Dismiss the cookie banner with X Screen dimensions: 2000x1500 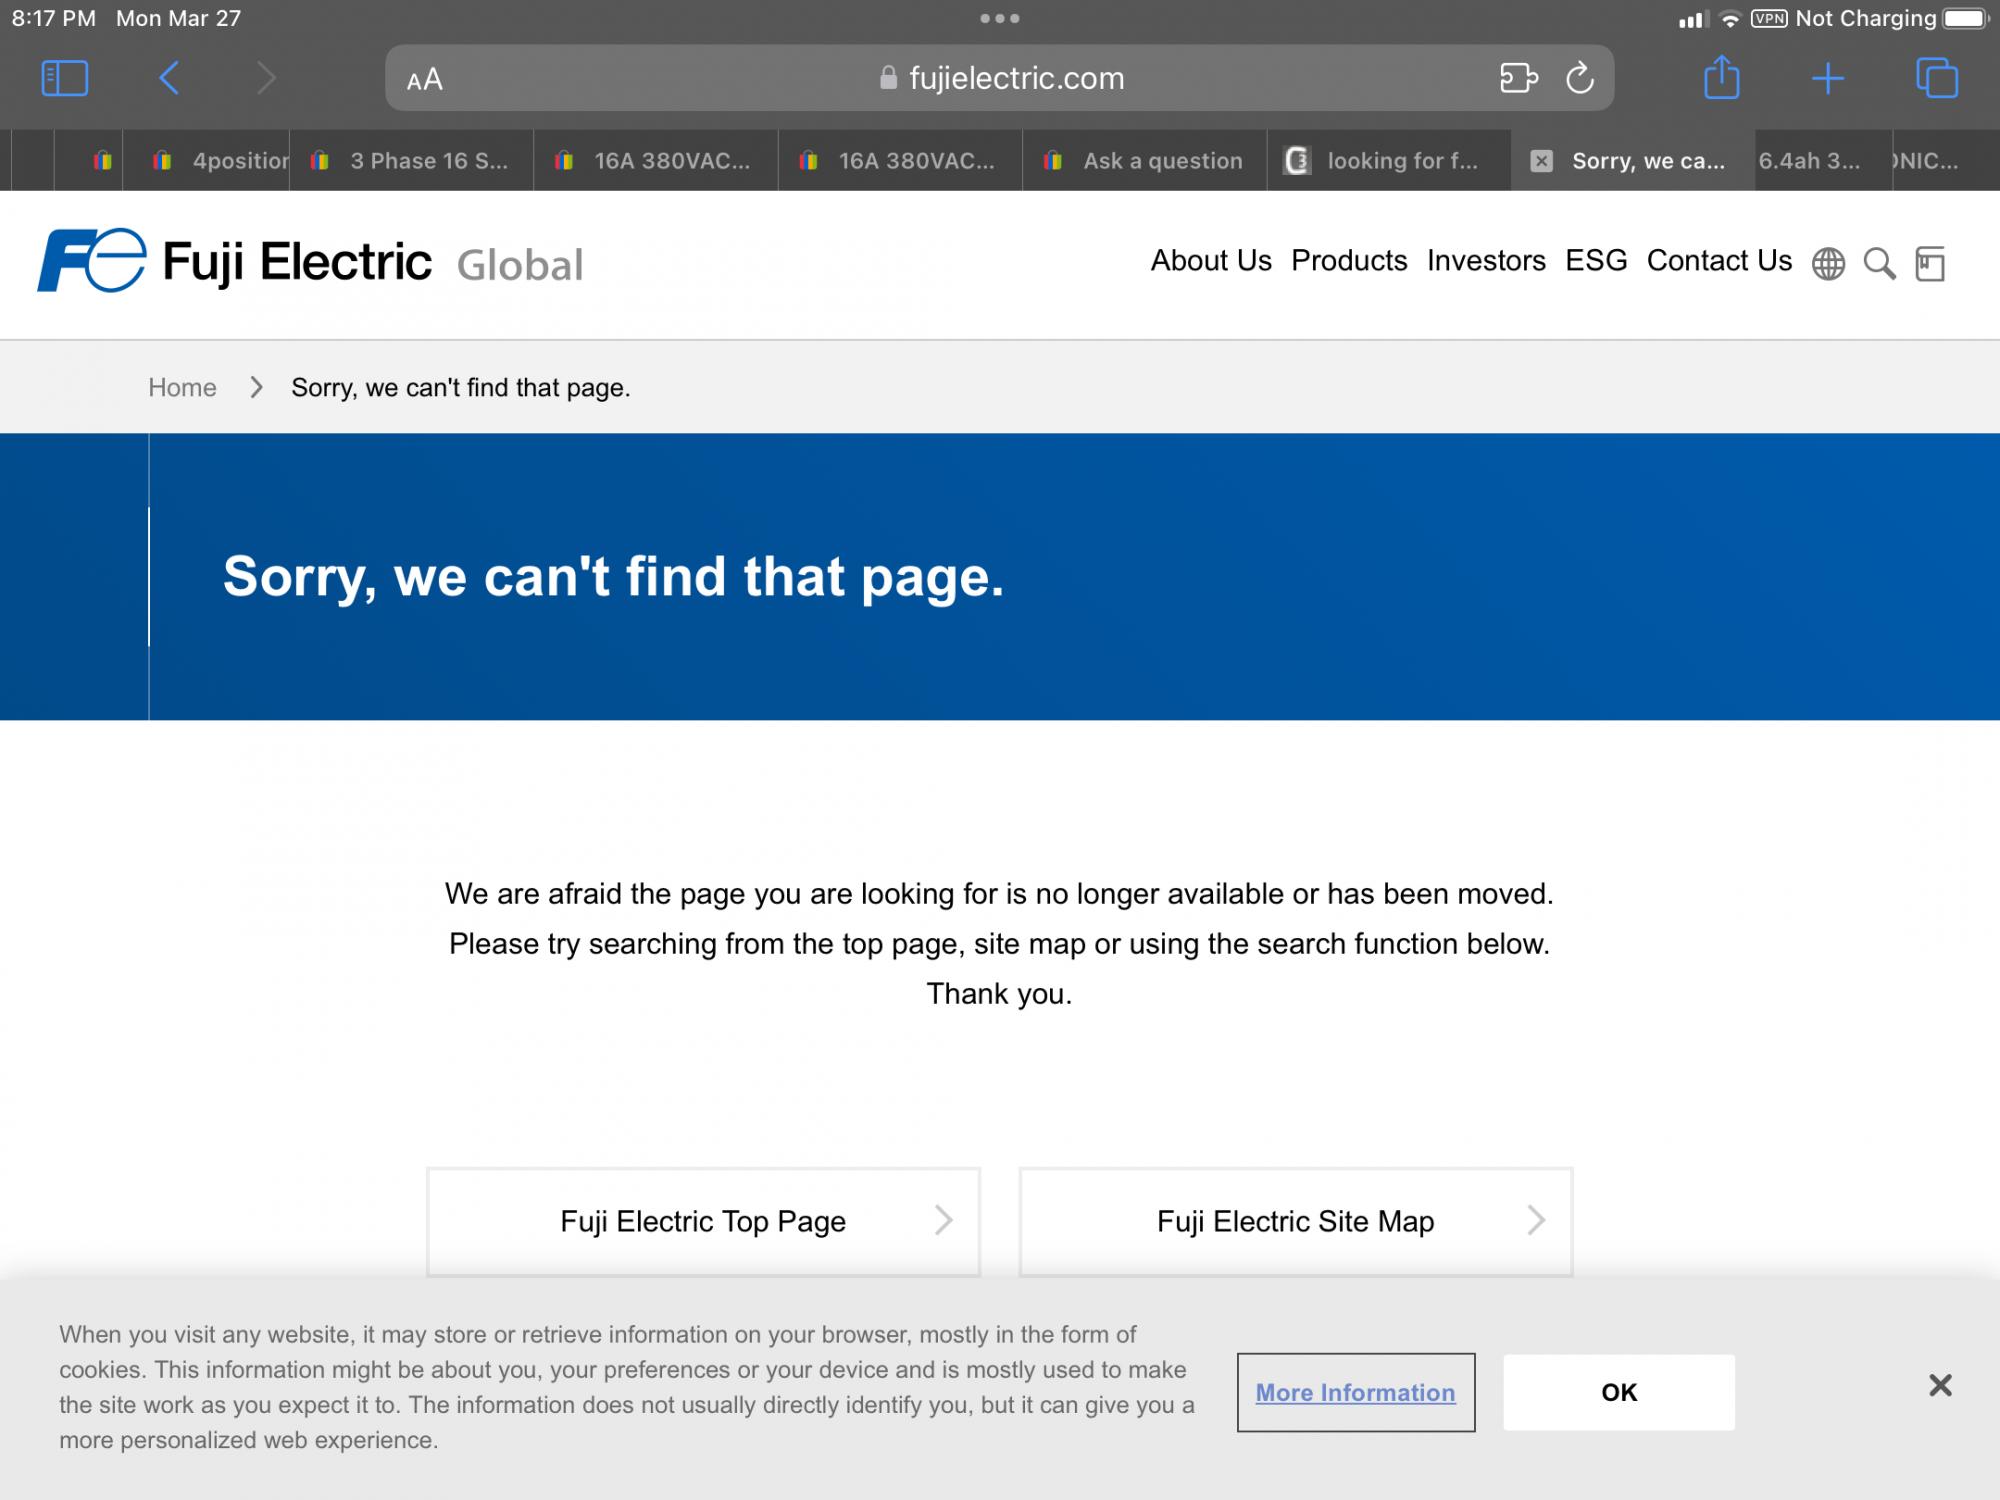click(x=1940, y=1385)
